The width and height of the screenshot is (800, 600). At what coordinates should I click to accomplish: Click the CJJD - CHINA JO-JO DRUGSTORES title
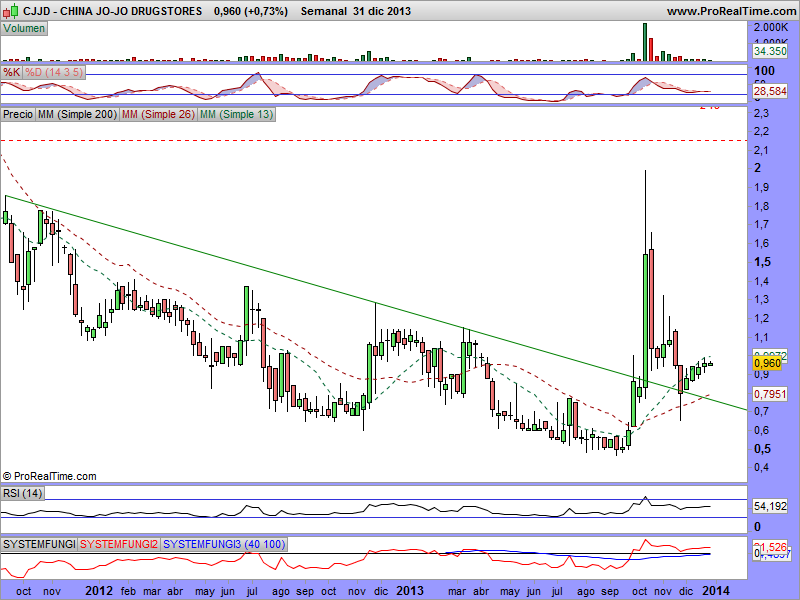click(x=112, y=11)
